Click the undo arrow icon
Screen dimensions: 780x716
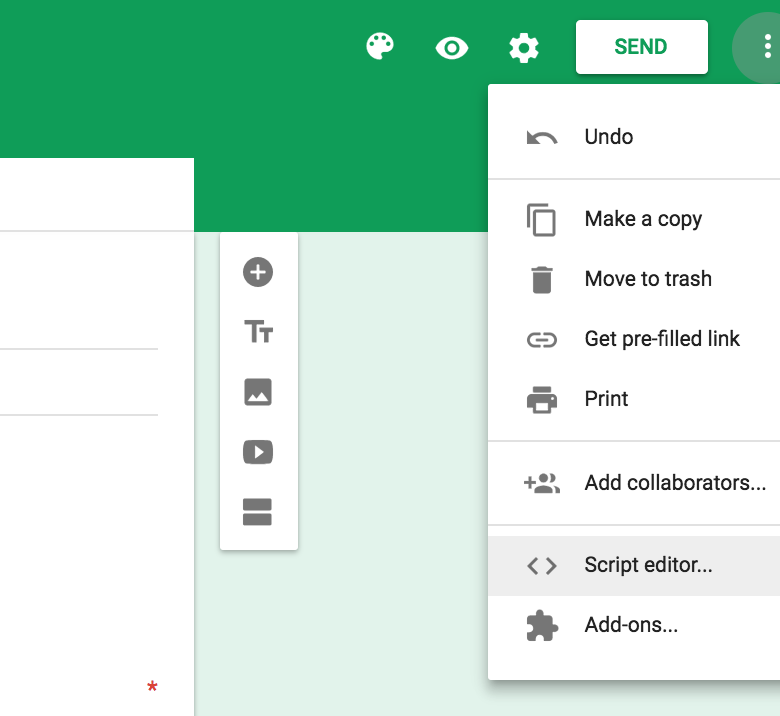(x=542, y=138)
